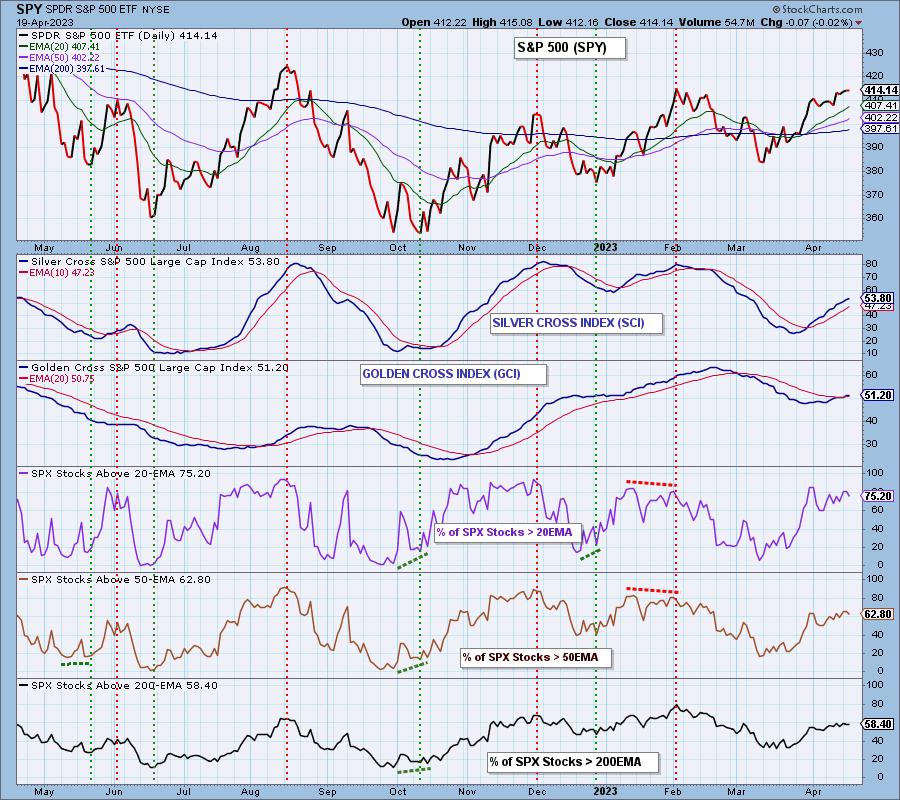Screen dimensions: 900x800
Task: Click the 402.22 EMA value tag
Action: [880, 118]
